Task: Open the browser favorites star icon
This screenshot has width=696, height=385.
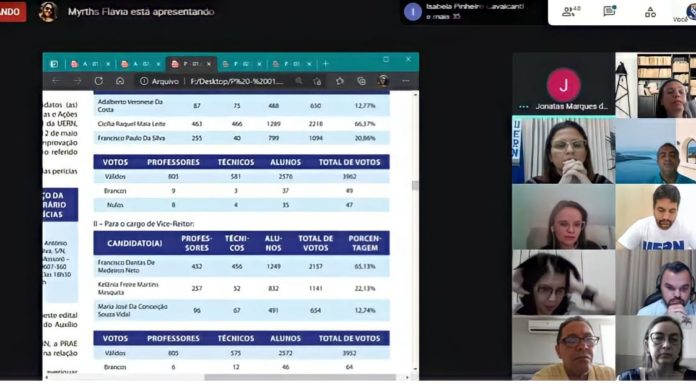Action: [340, 81]
